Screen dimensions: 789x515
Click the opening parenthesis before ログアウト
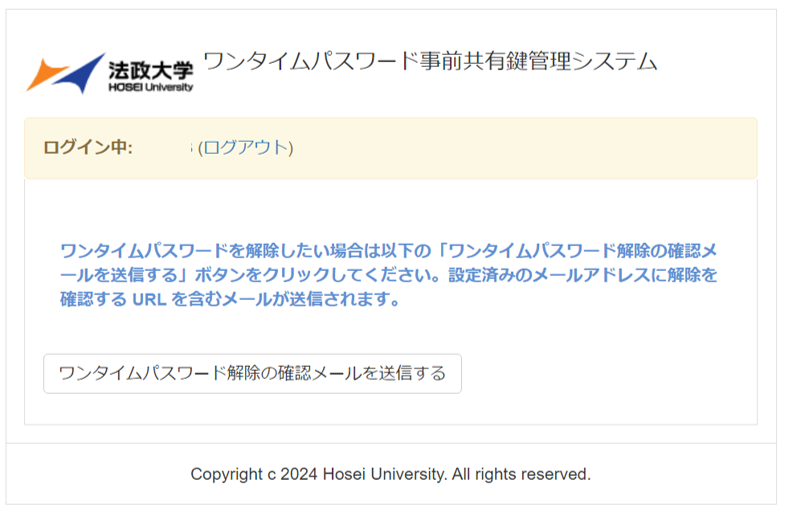200,148
